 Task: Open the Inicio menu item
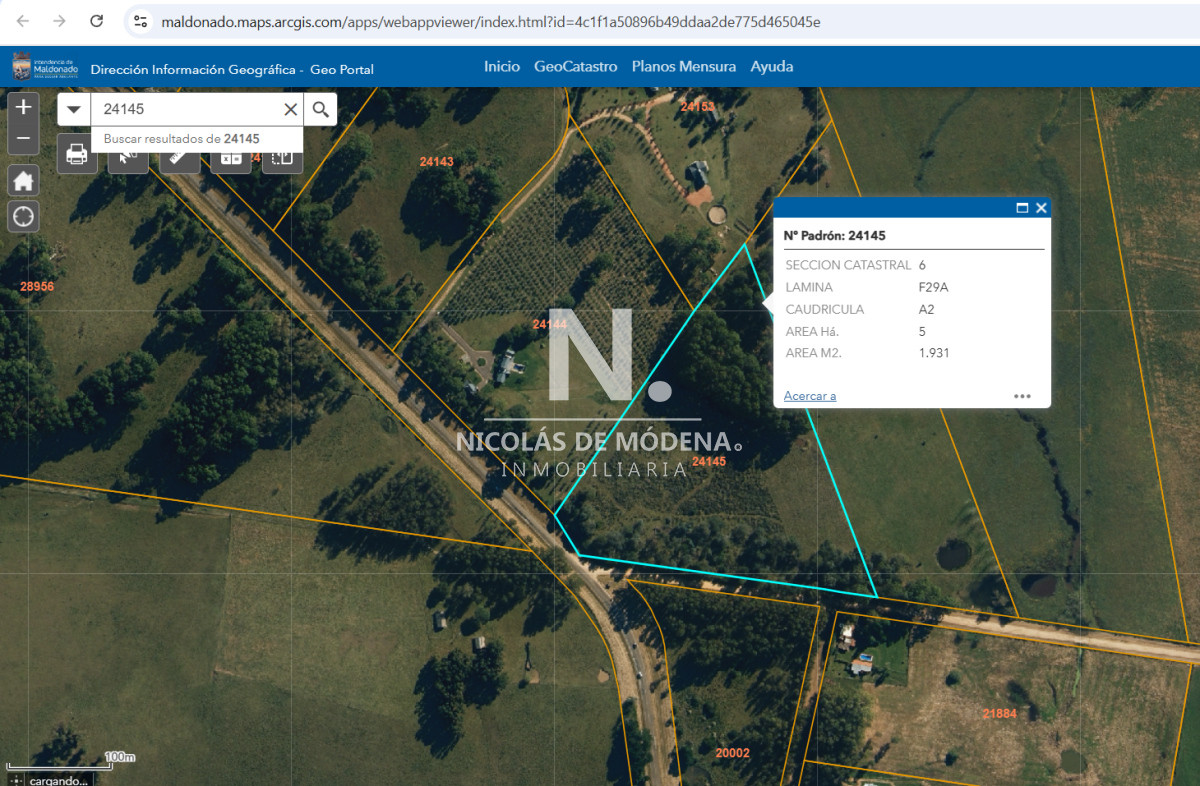502,67
